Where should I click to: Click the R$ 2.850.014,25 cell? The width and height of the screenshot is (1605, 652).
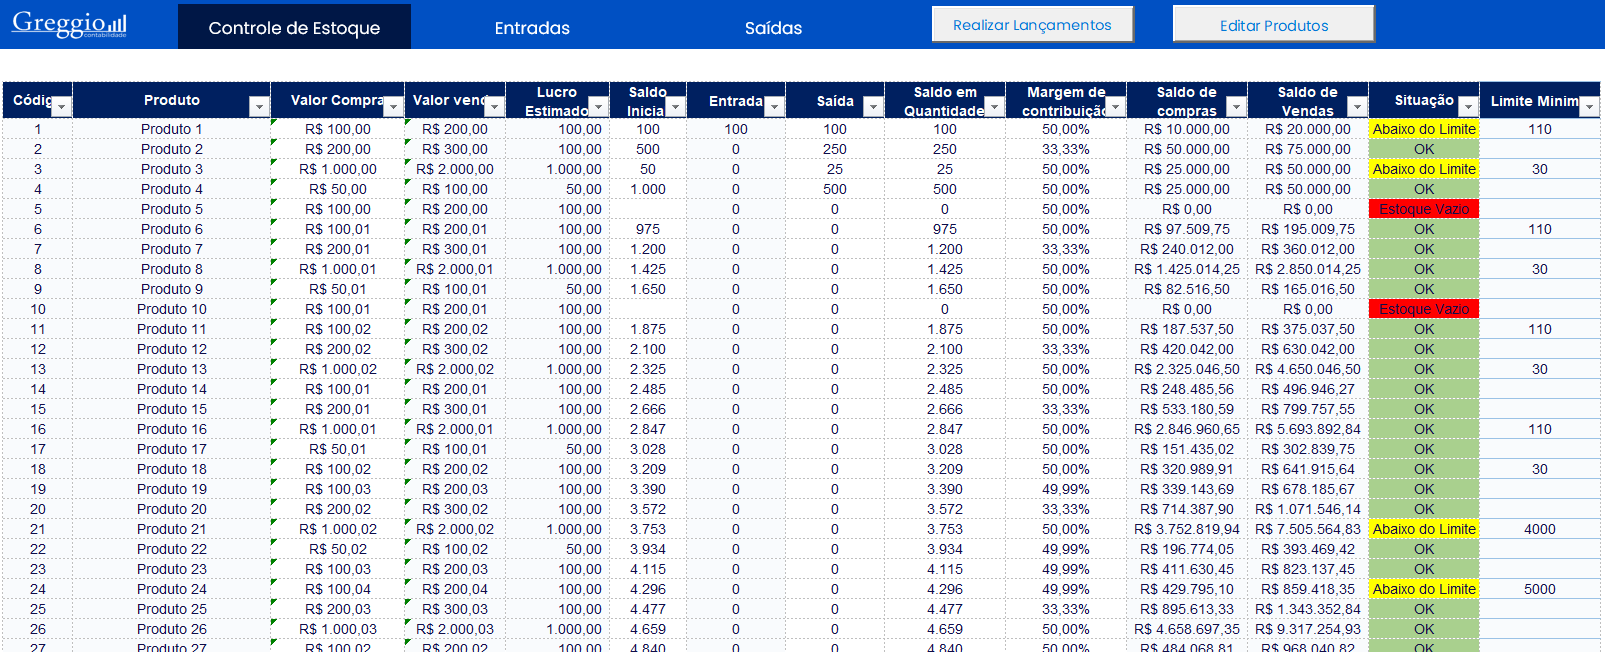1308,269
